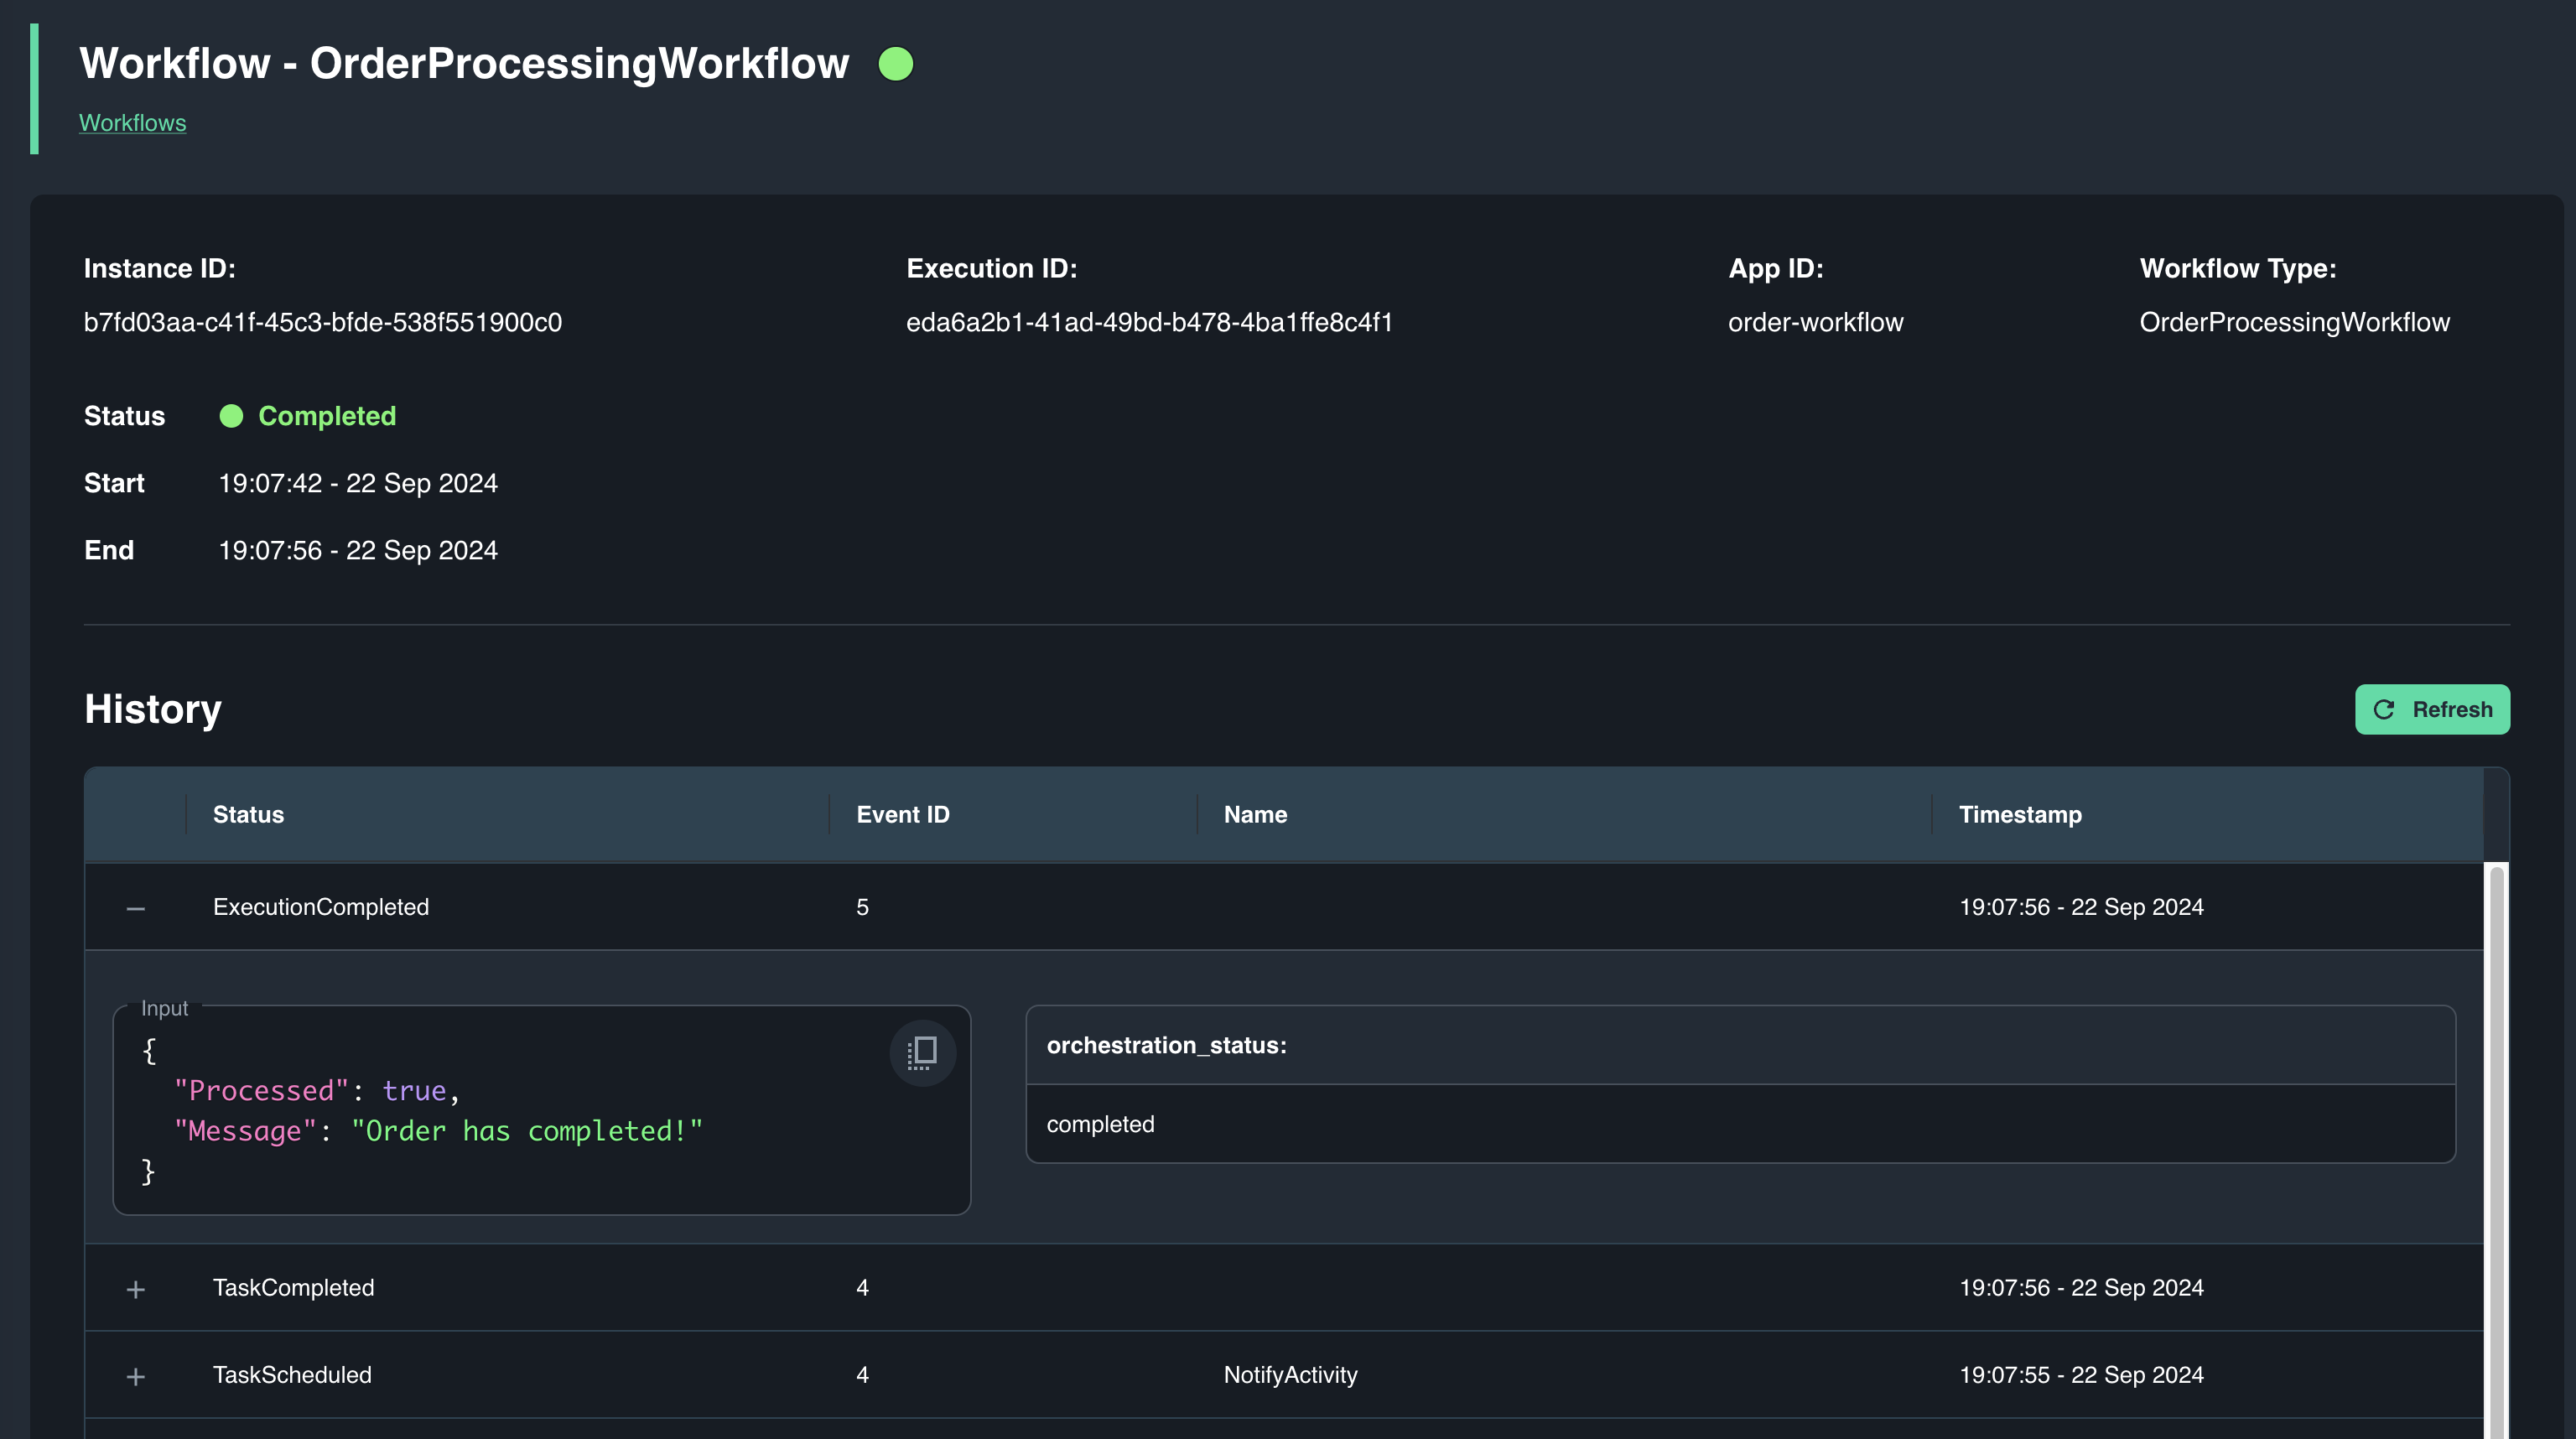Click the Workflow Type value OrderProcessingWorkflow
This screenshot has width=2576, height=1439.
point(2294,322)
